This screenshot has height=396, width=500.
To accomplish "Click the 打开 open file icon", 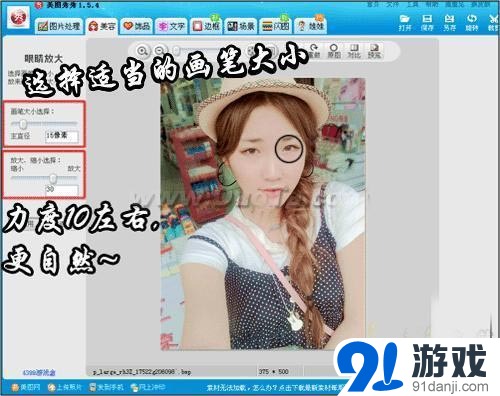I will [405, 23].
